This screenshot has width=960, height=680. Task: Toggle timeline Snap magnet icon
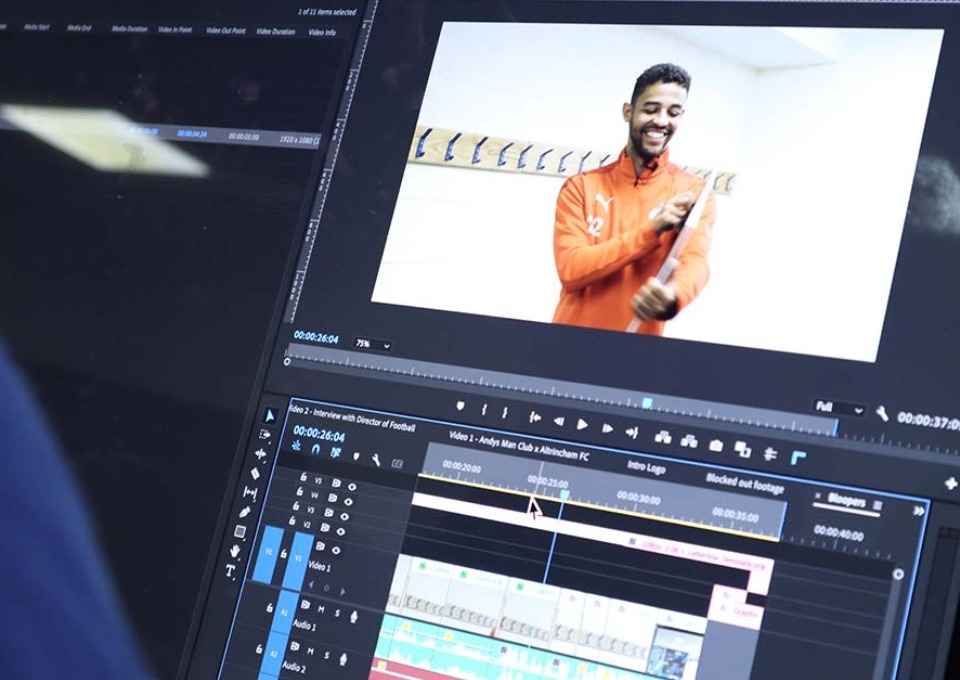[315, 449]
